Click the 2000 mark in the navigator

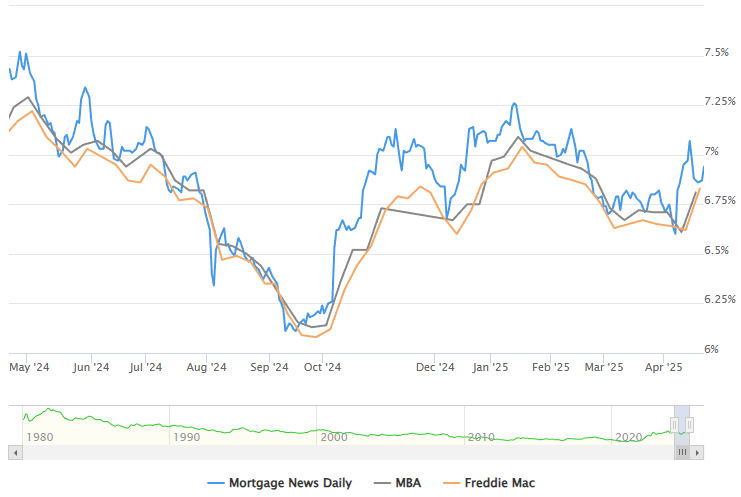tap(333, 437)
